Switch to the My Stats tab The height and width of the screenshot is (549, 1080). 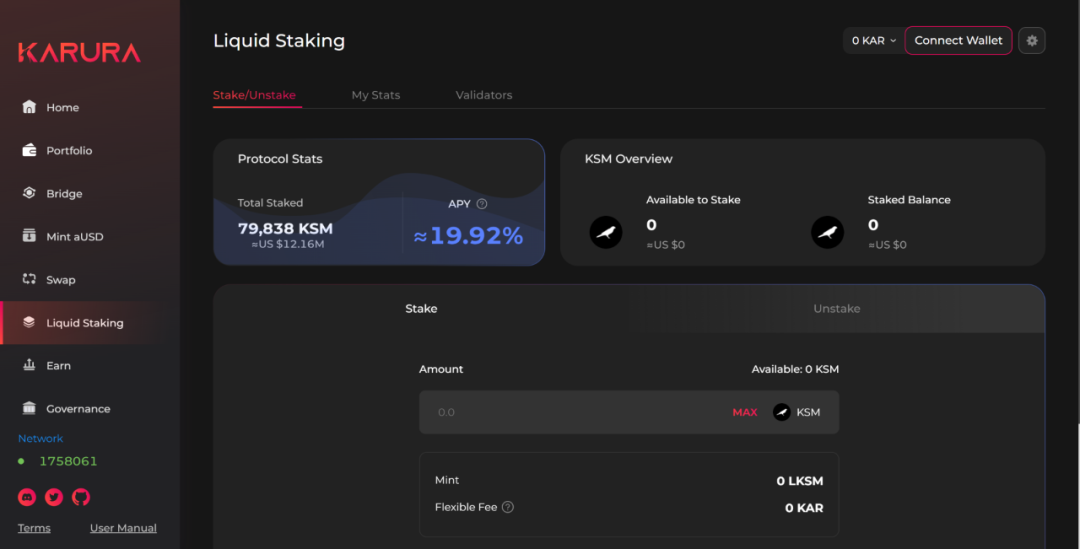click(375, 95)
